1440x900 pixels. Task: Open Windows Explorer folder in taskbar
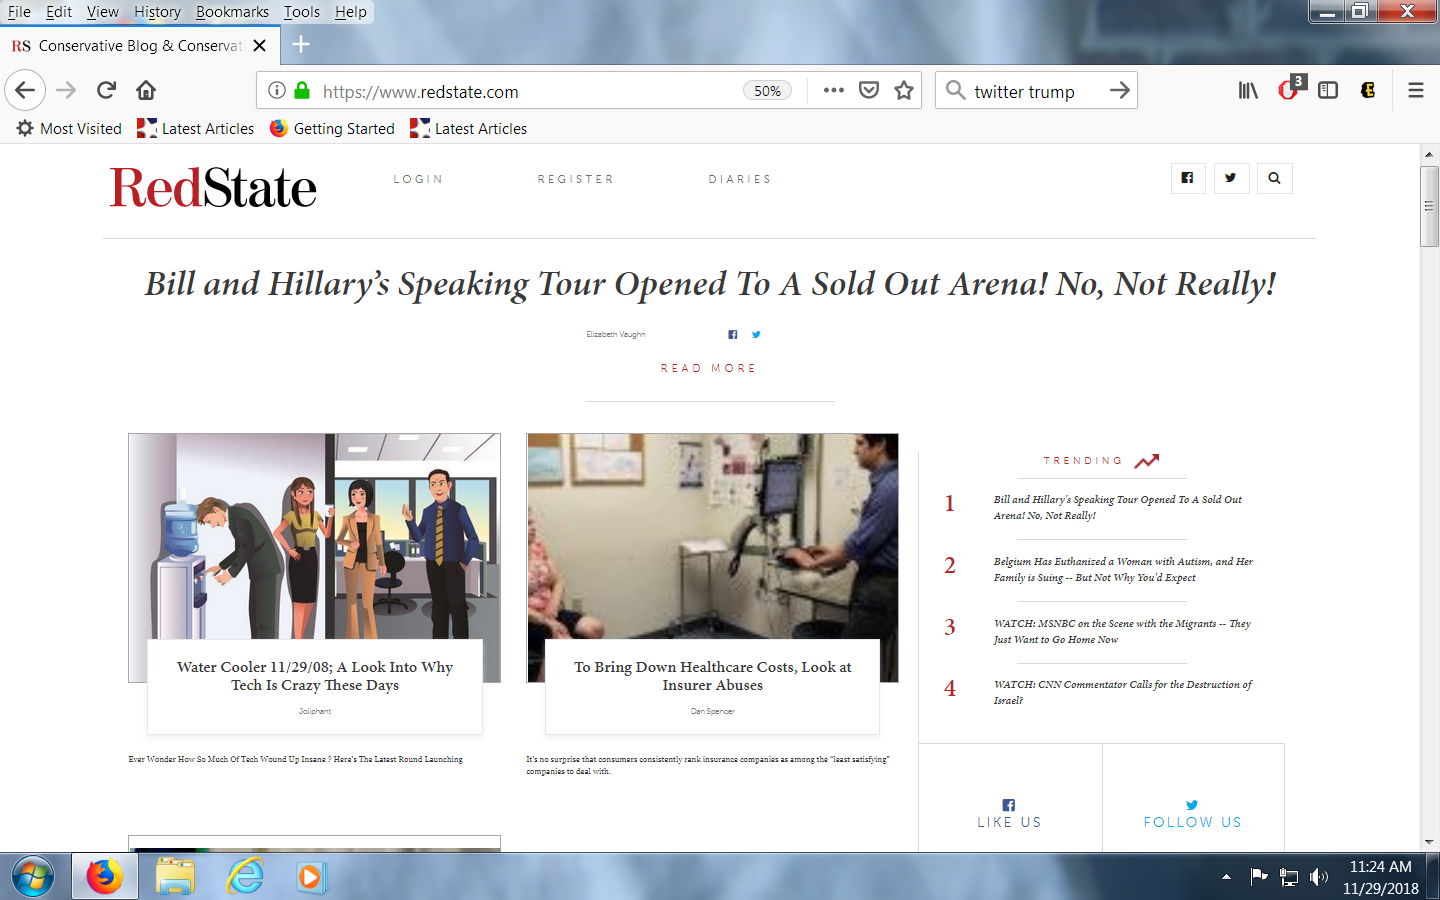click(x=175, y=877)
